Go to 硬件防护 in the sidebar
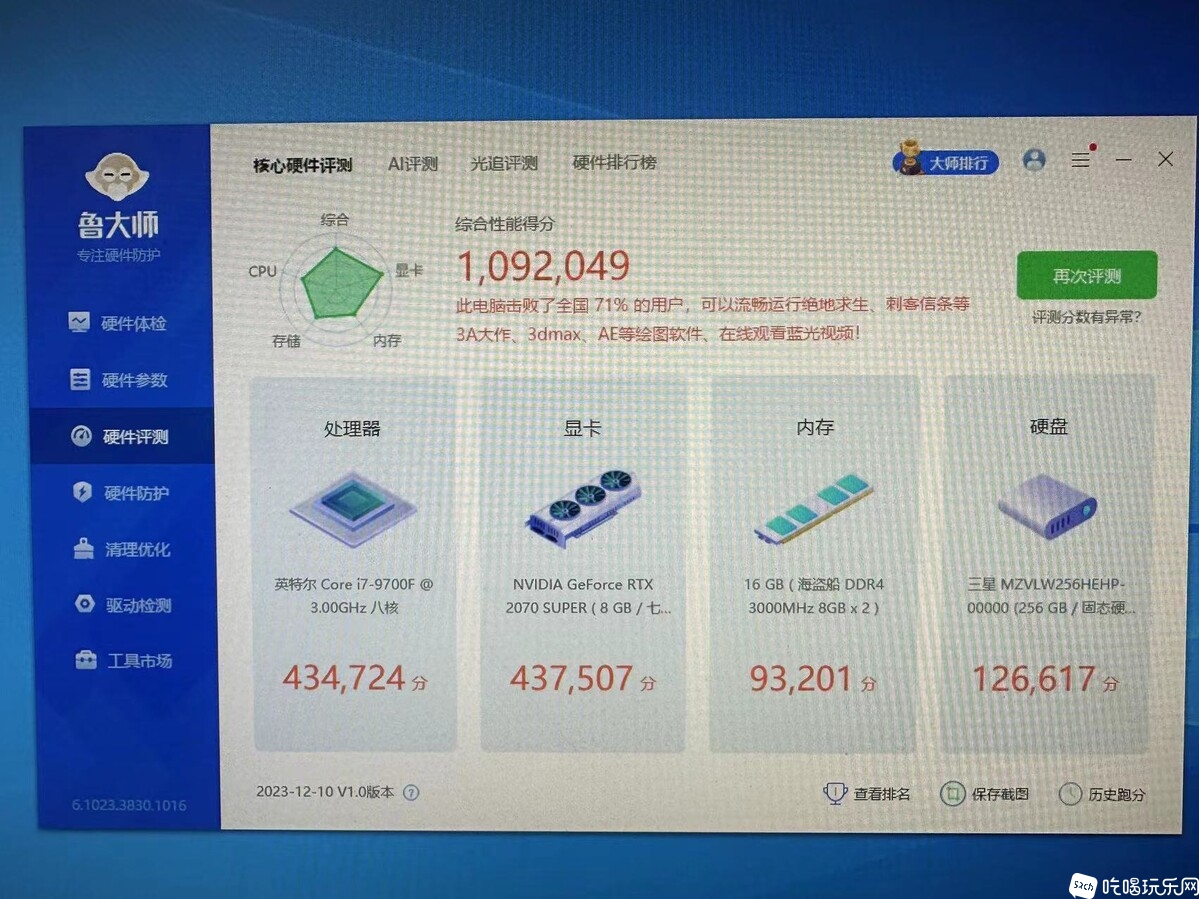The width and height of the screenshot is (1199, 899). coord(120,493)
